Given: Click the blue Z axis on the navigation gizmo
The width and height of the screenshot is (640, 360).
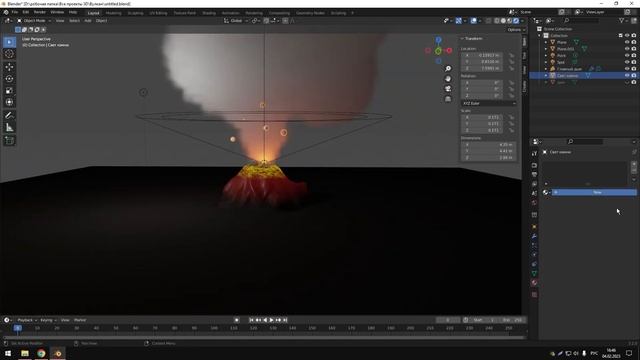Looking at the screenshot, I should 438,40.
